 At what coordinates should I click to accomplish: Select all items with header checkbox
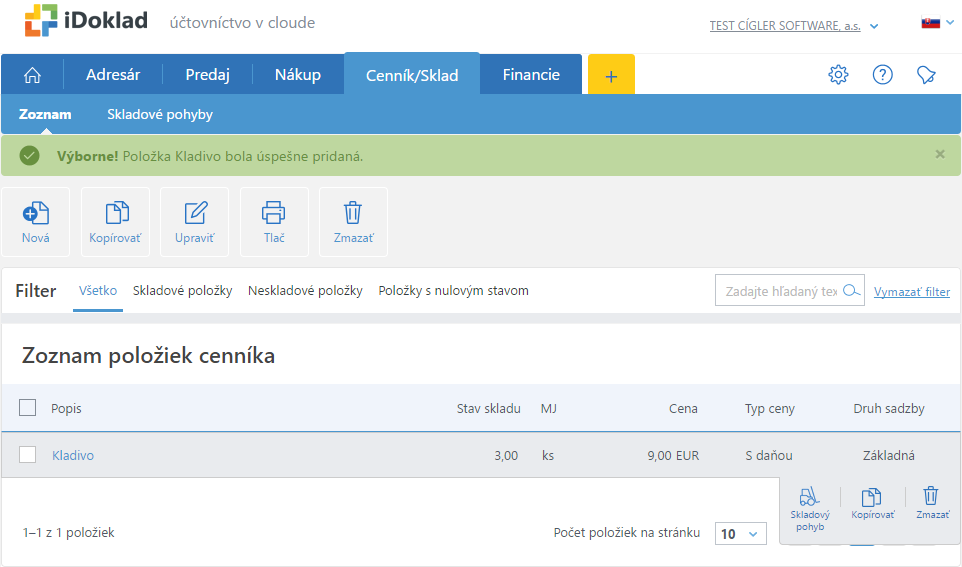click(x=28, y=408)
